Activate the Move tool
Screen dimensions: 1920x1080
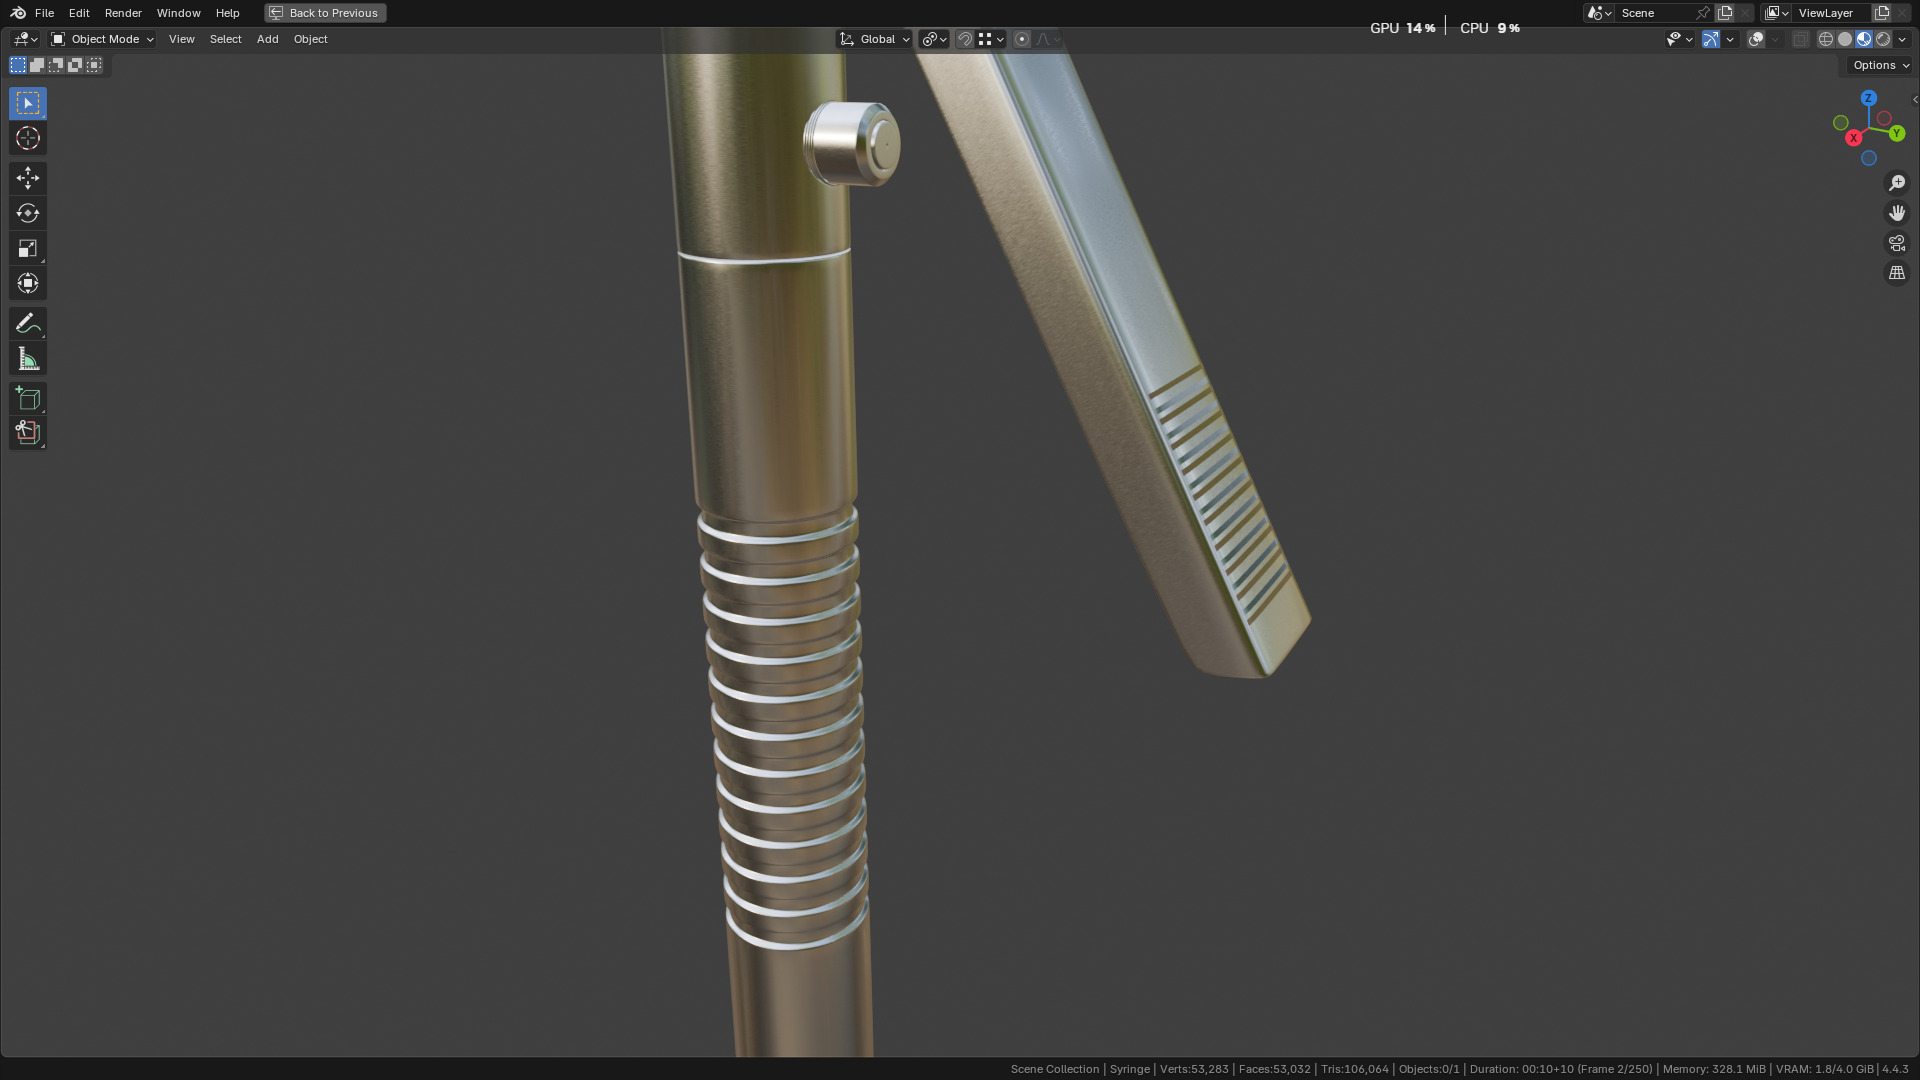coord(28,178)
